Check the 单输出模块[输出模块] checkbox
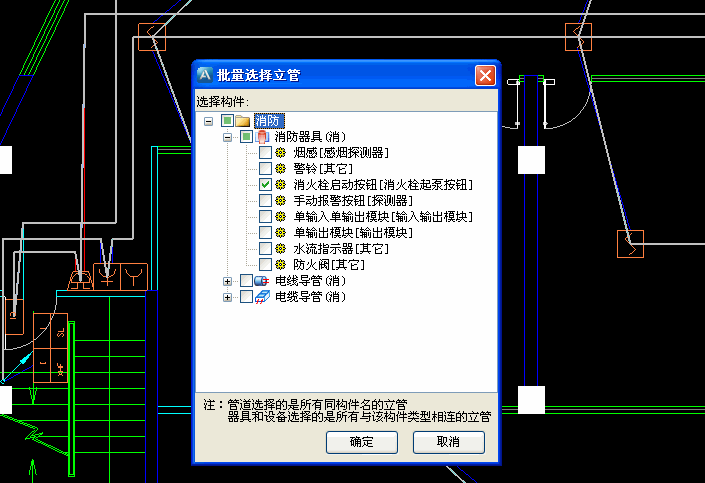 click(x=265, y=233)
